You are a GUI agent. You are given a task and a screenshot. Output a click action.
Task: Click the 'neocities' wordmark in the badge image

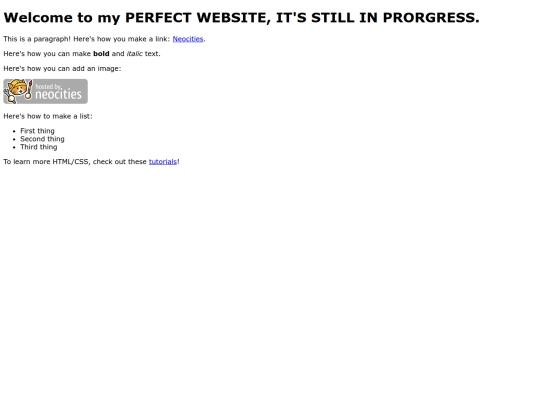point(58,94)
